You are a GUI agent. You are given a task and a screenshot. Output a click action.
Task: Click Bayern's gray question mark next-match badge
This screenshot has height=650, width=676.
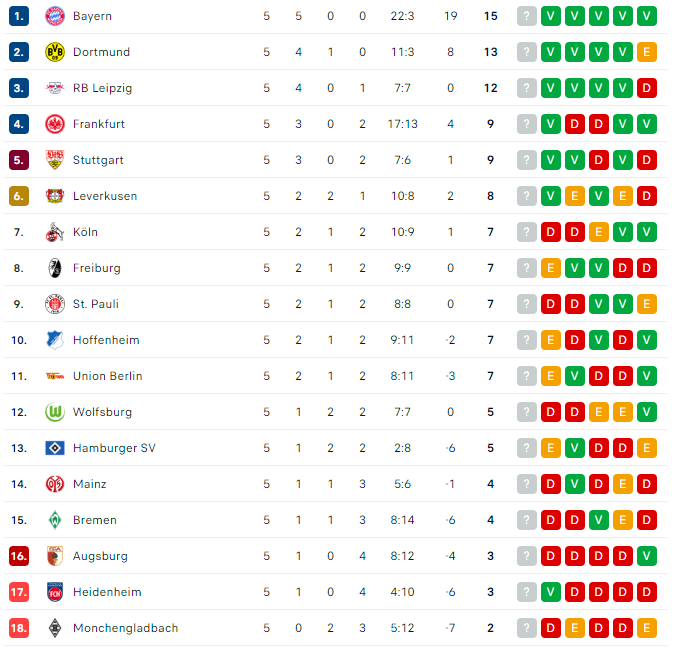coord(527,16)
